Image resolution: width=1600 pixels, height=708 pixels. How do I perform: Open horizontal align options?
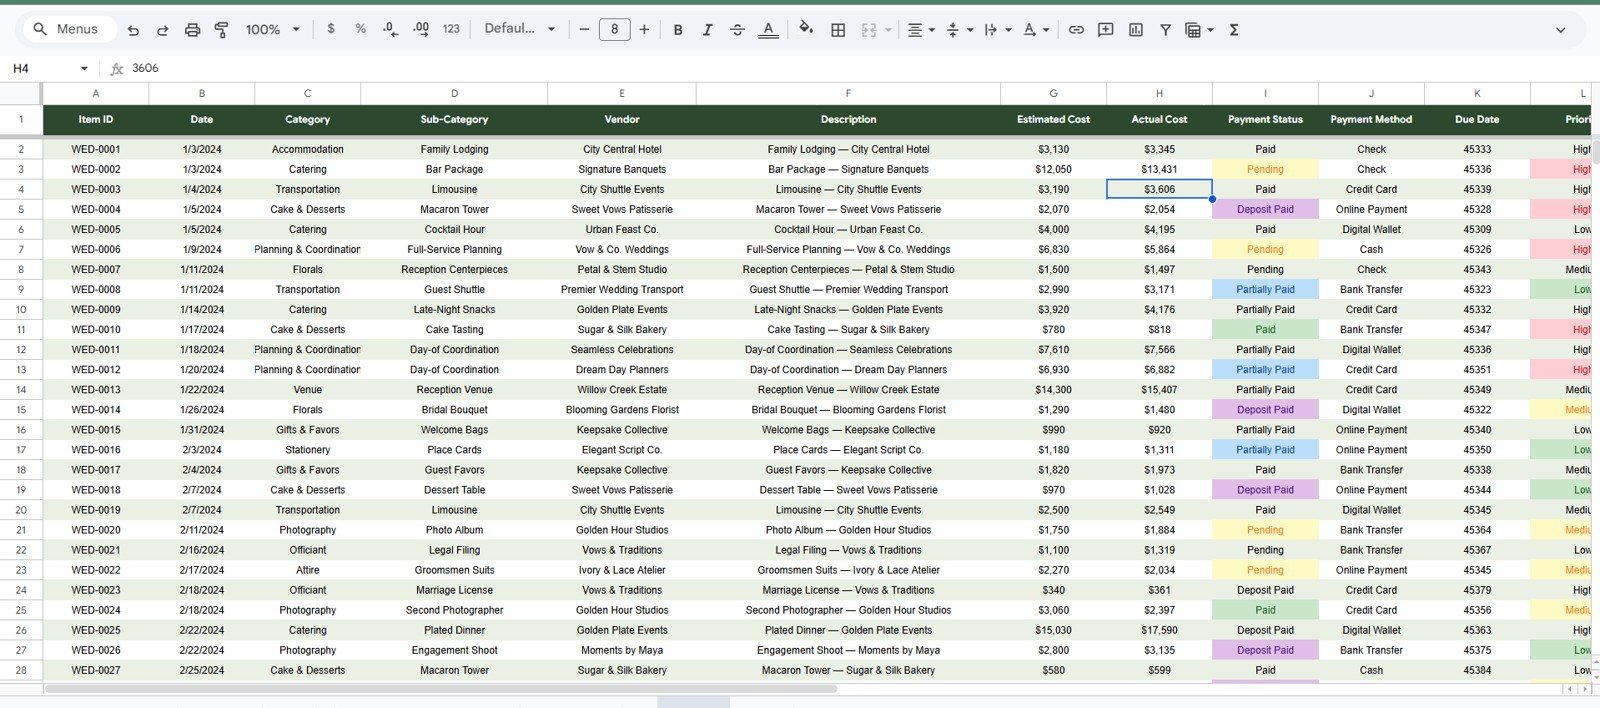(921, 30)
